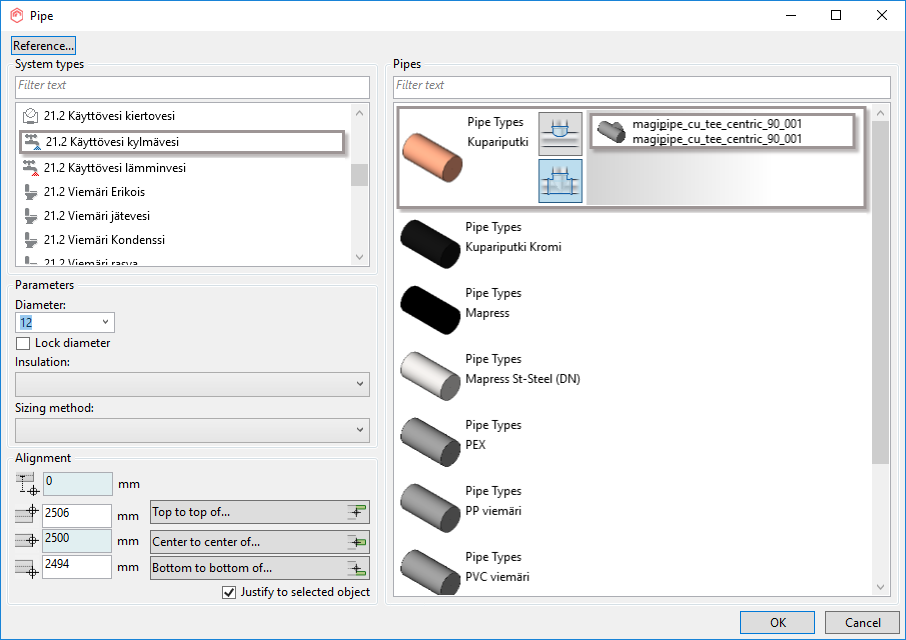
Task: Click the Pipes filter text field
Action: point(640,86)
